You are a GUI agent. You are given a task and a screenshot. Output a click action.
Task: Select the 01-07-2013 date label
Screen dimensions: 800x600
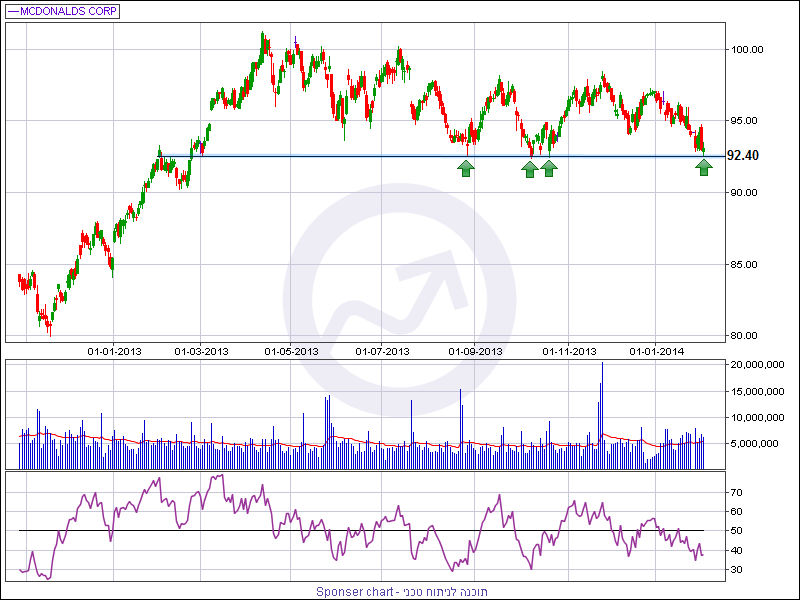point(383,352)
